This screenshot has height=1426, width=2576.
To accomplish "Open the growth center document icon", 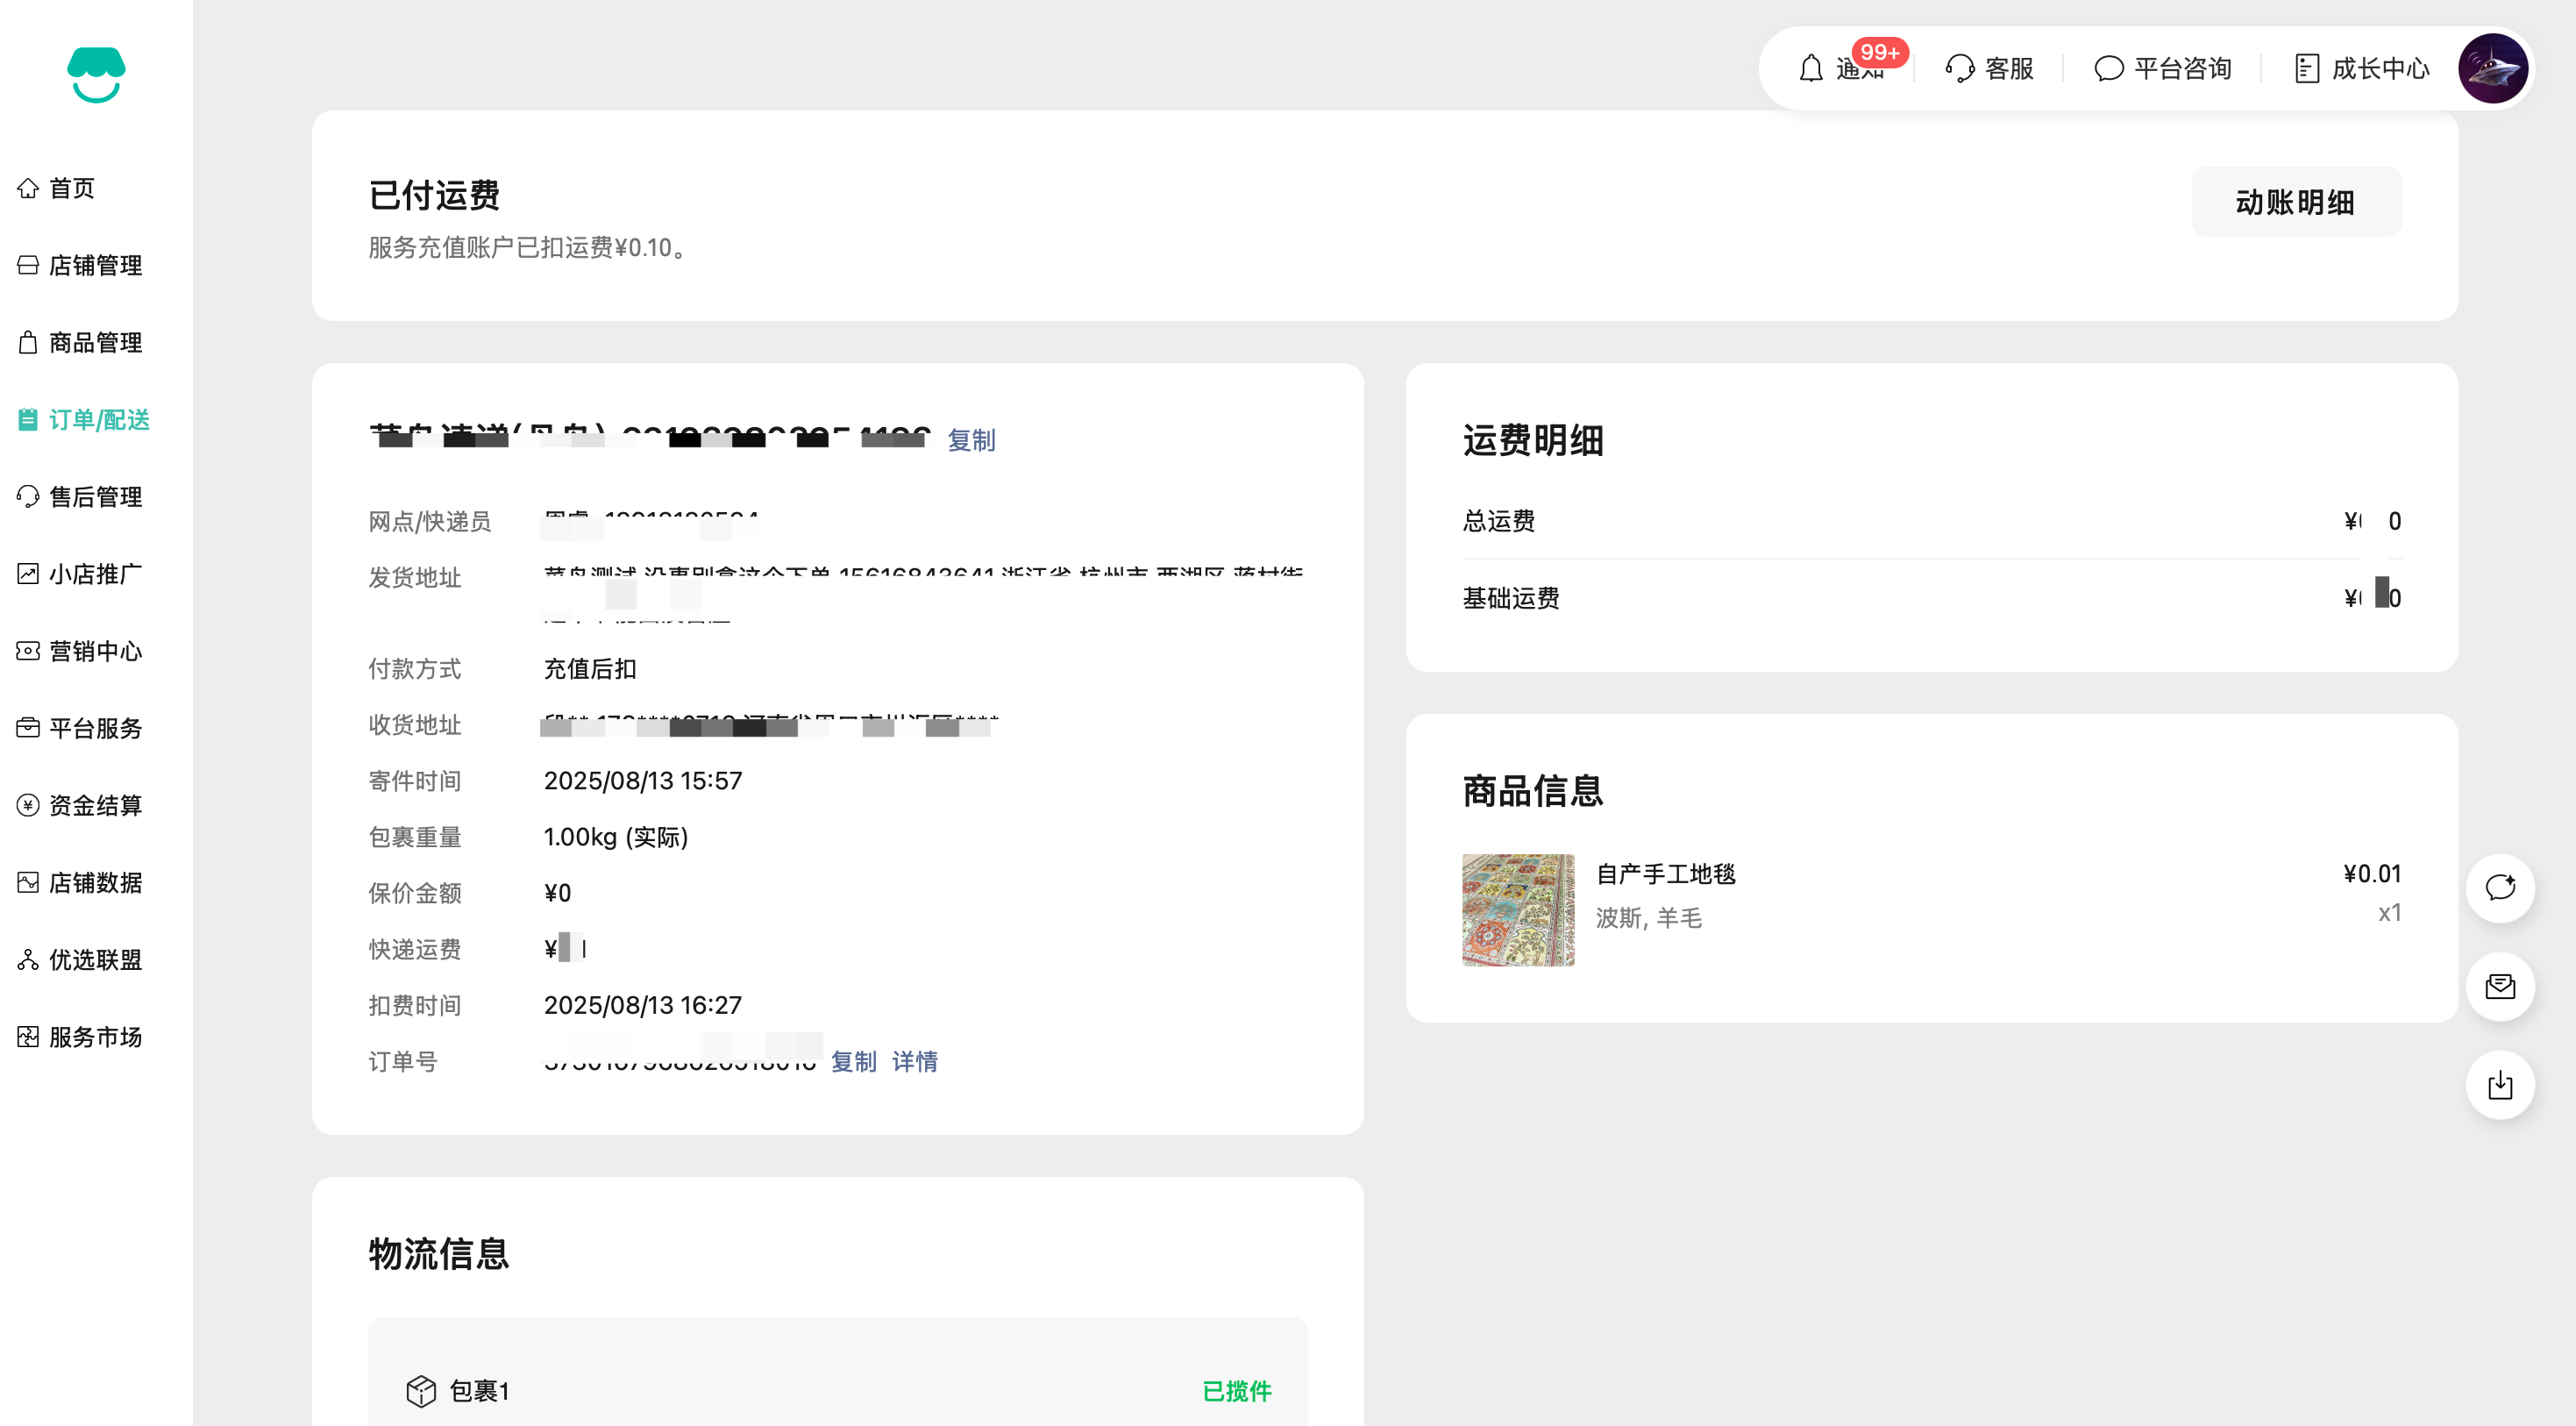I will tap(2306, 69).
